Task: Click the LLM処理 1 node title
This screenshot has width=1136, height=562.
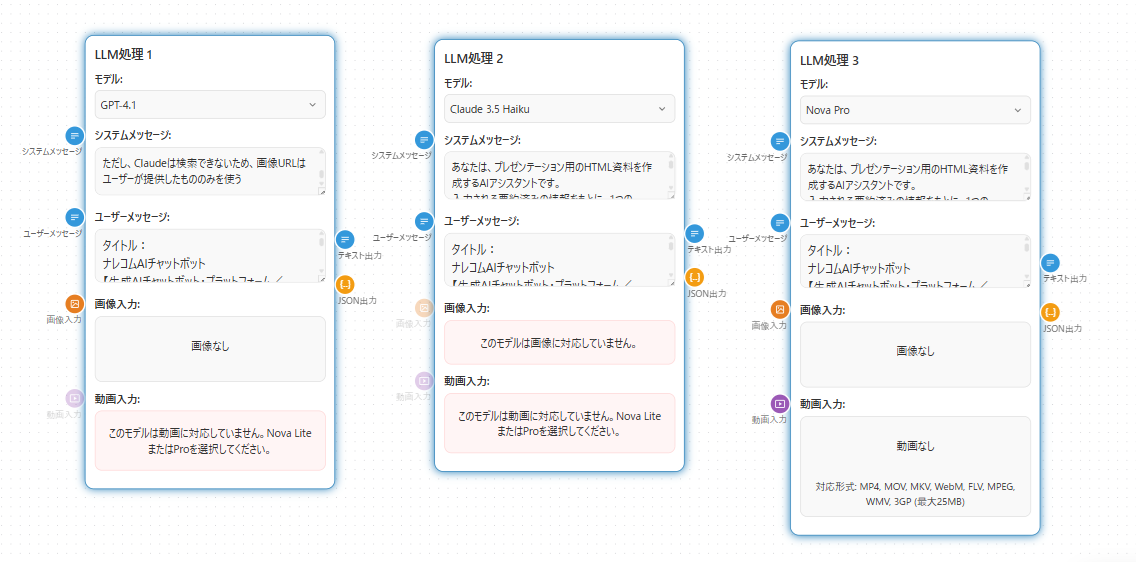Action: (x=123, y=54)
